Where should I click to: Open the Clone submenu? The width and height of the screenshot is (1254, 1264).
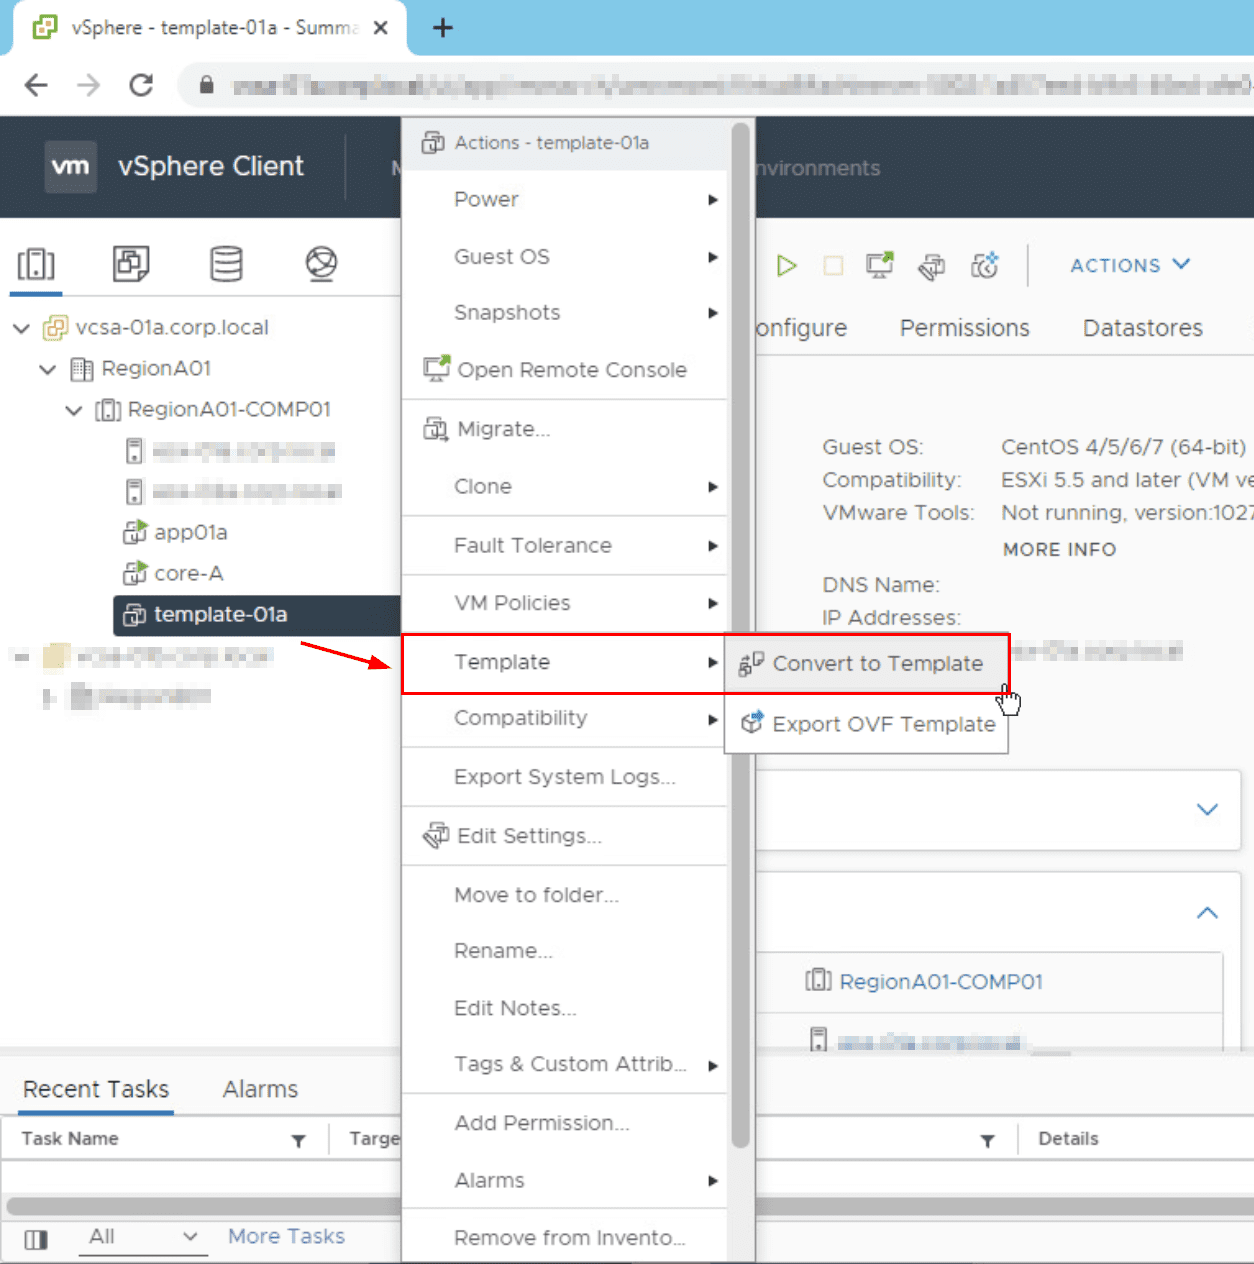(564, 486)
